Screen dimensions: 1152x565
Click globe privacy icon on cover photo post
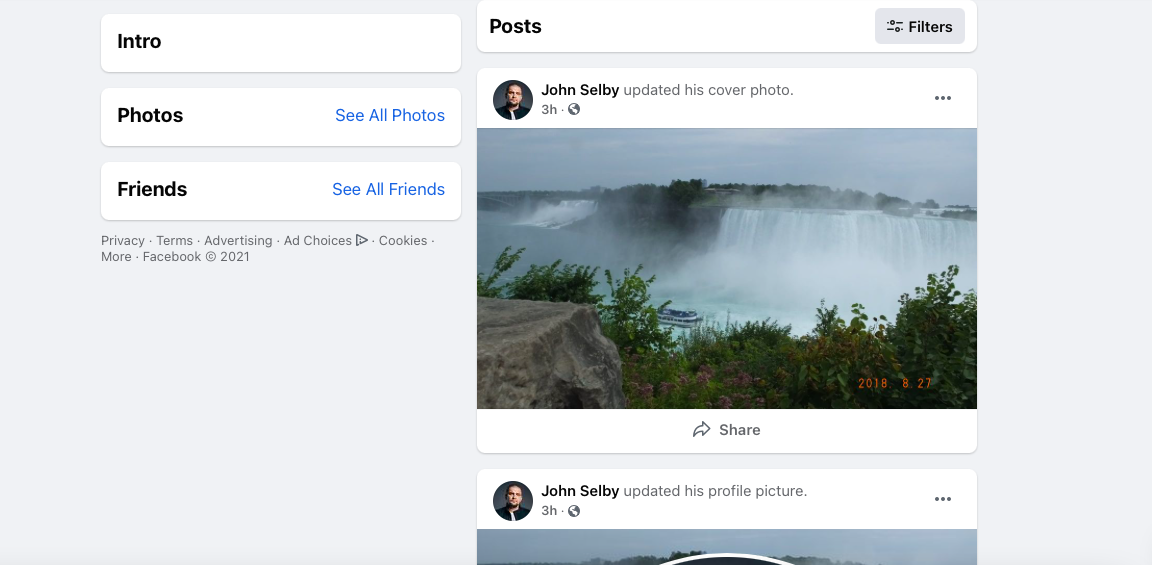(574, 109)
